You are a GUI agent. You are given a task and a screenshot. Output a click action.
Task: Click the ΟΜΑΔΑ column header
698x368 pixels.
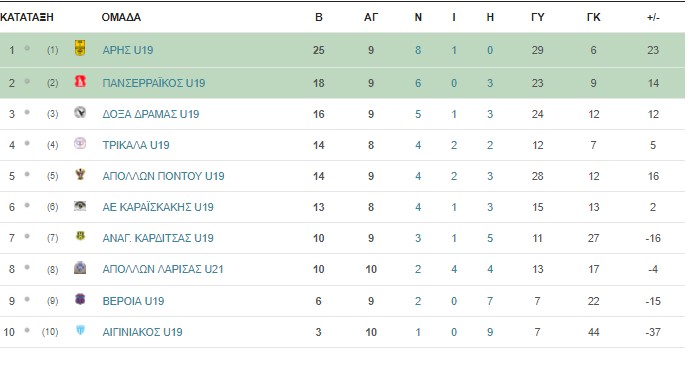(x=121, y=17)
